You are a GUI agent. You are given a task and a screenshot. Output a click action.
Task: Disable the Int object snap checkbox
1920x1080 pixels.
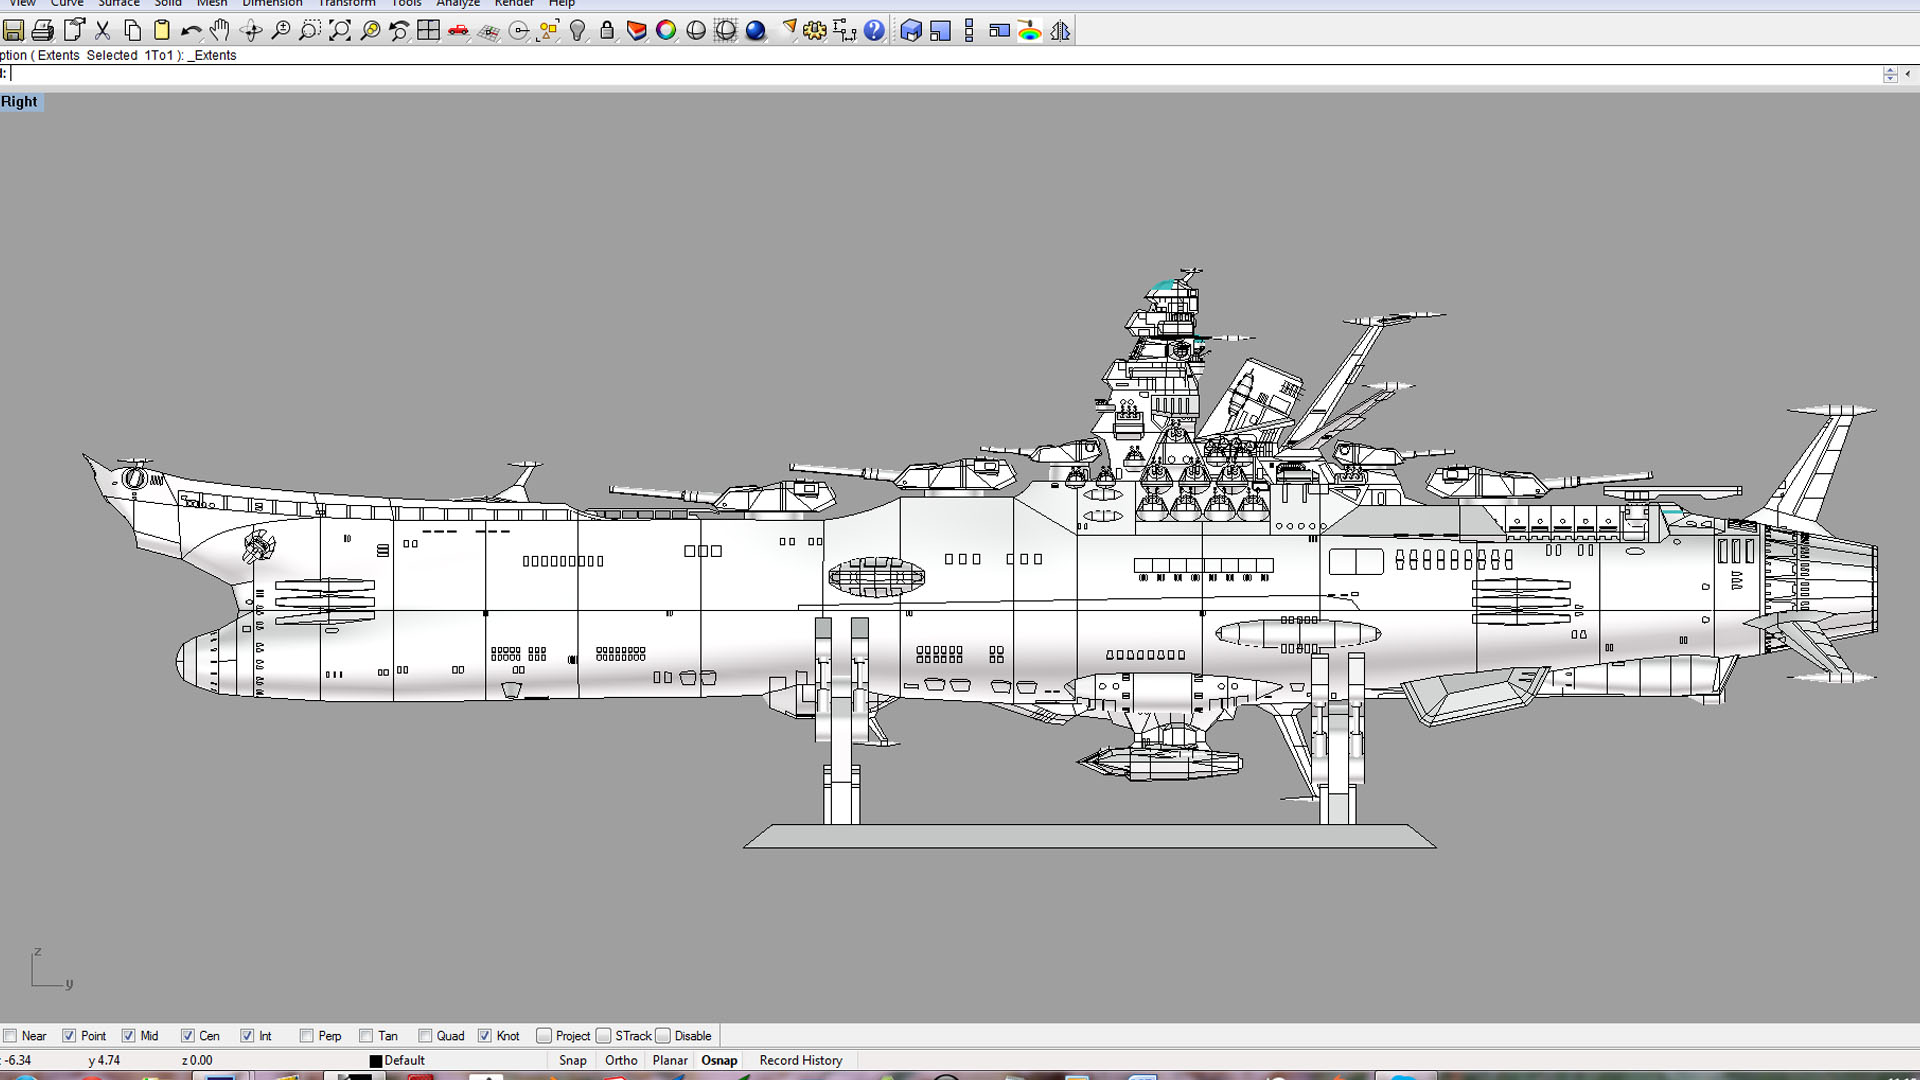[x=247, y=1036]
